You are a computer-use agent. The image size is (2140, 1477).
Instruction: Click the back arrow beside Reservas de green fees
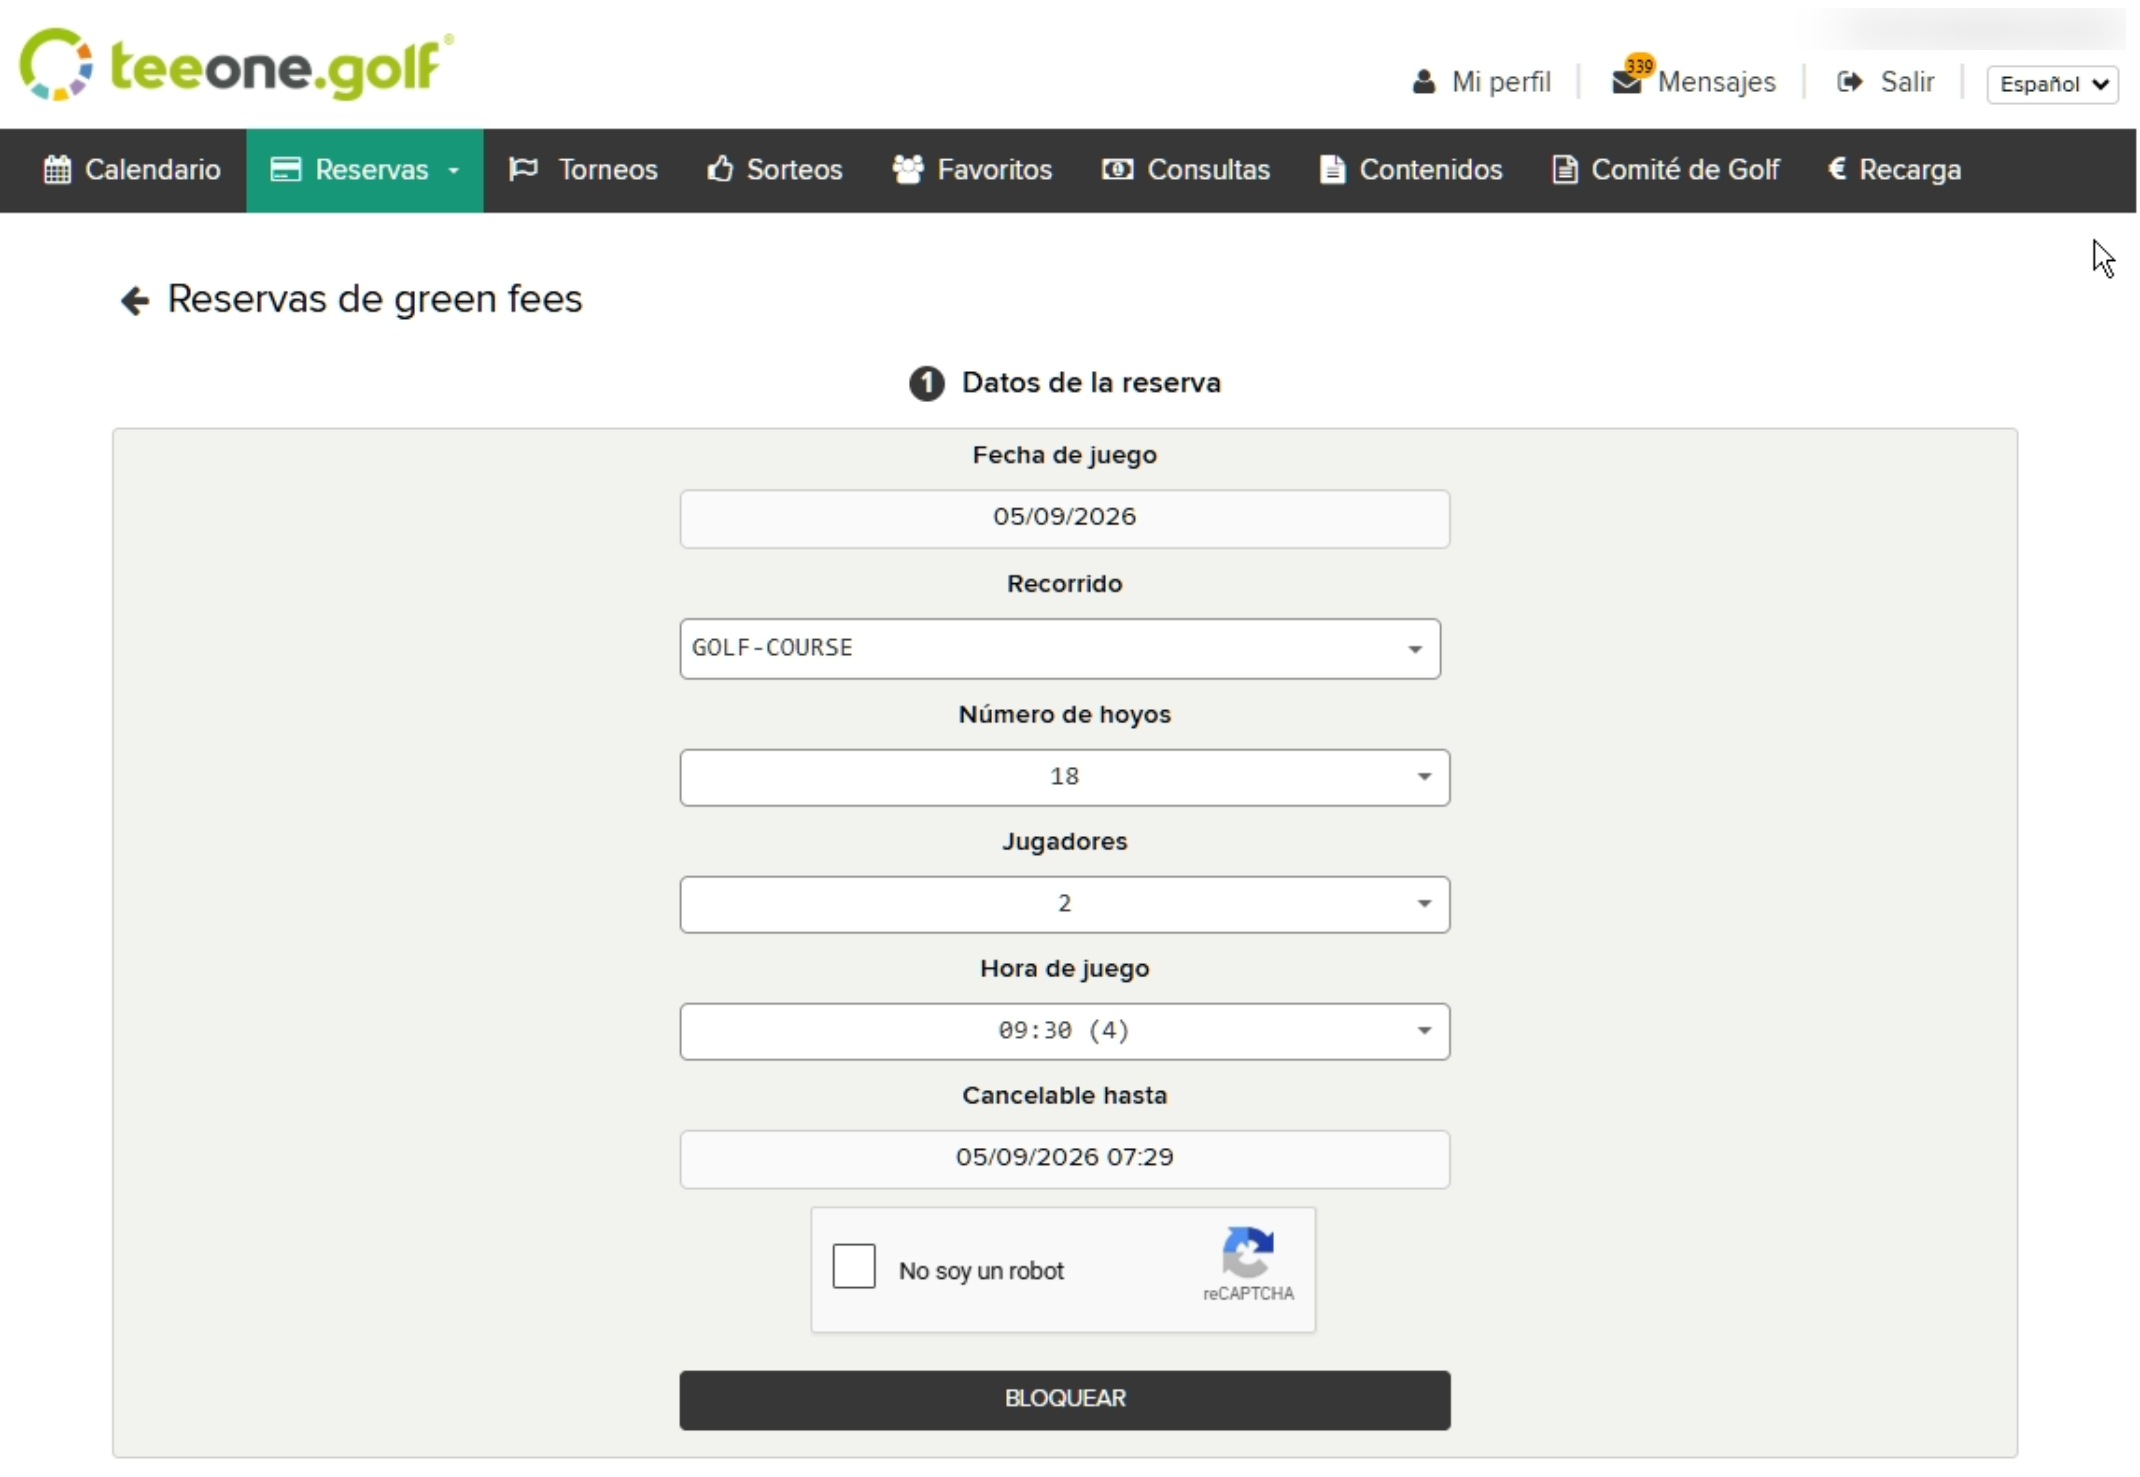135,300
